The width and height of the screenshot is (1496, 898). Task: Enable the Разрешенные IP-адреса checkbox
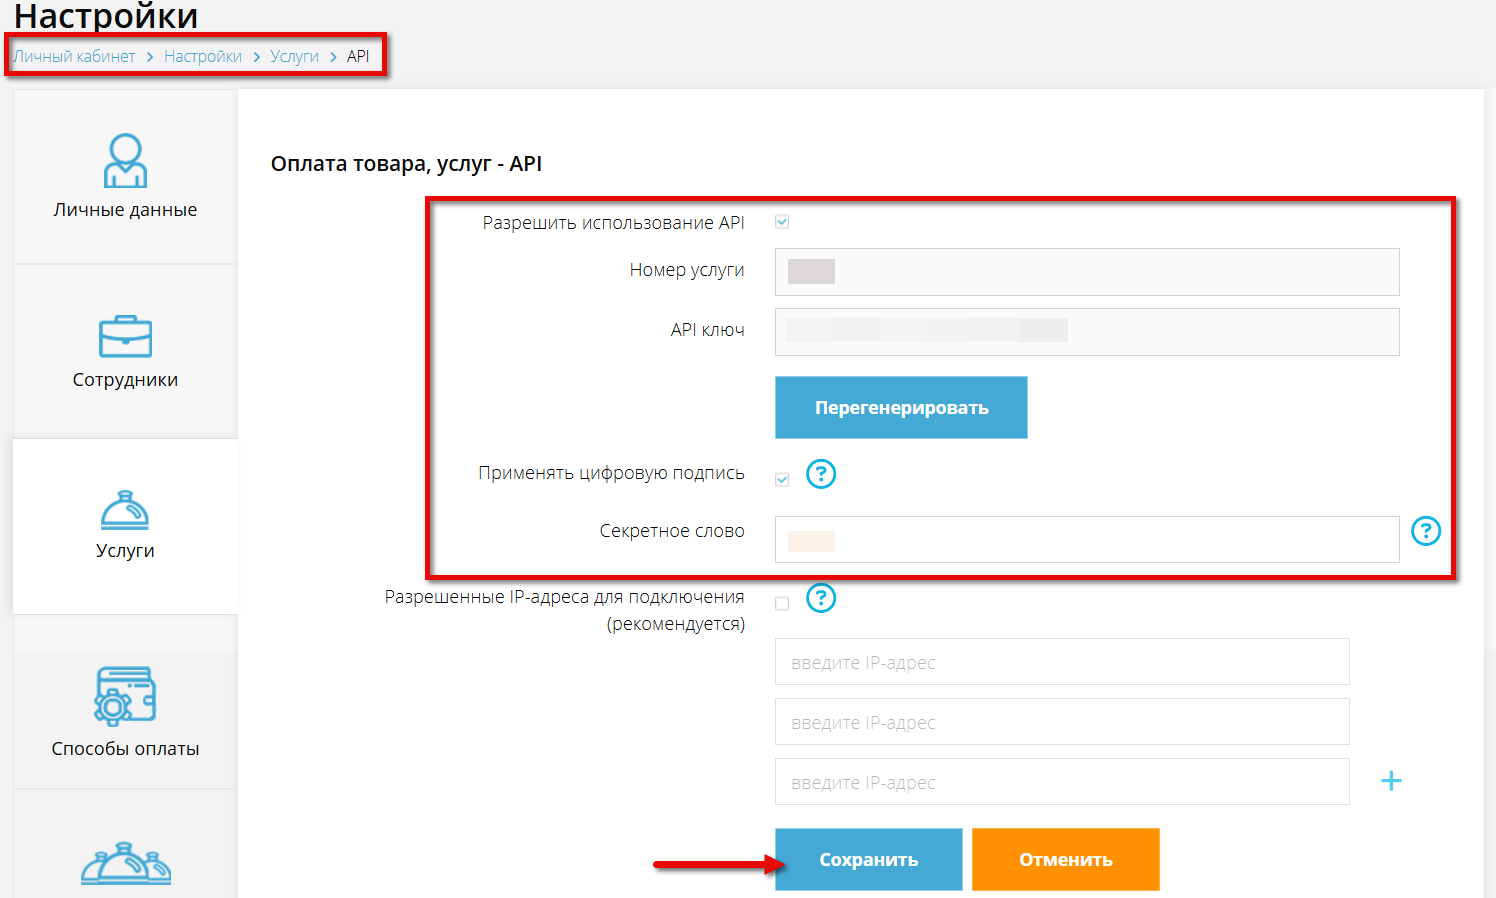[781, 604]
